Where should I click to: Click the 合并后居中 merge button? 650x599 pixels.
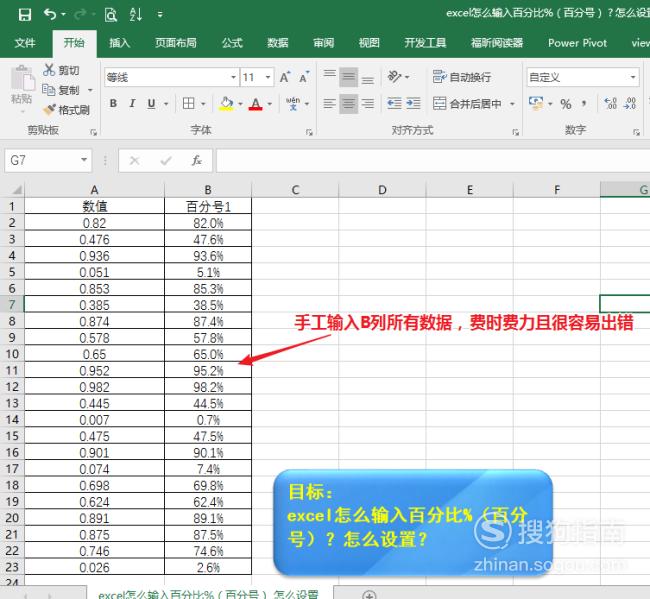[468, 104]
